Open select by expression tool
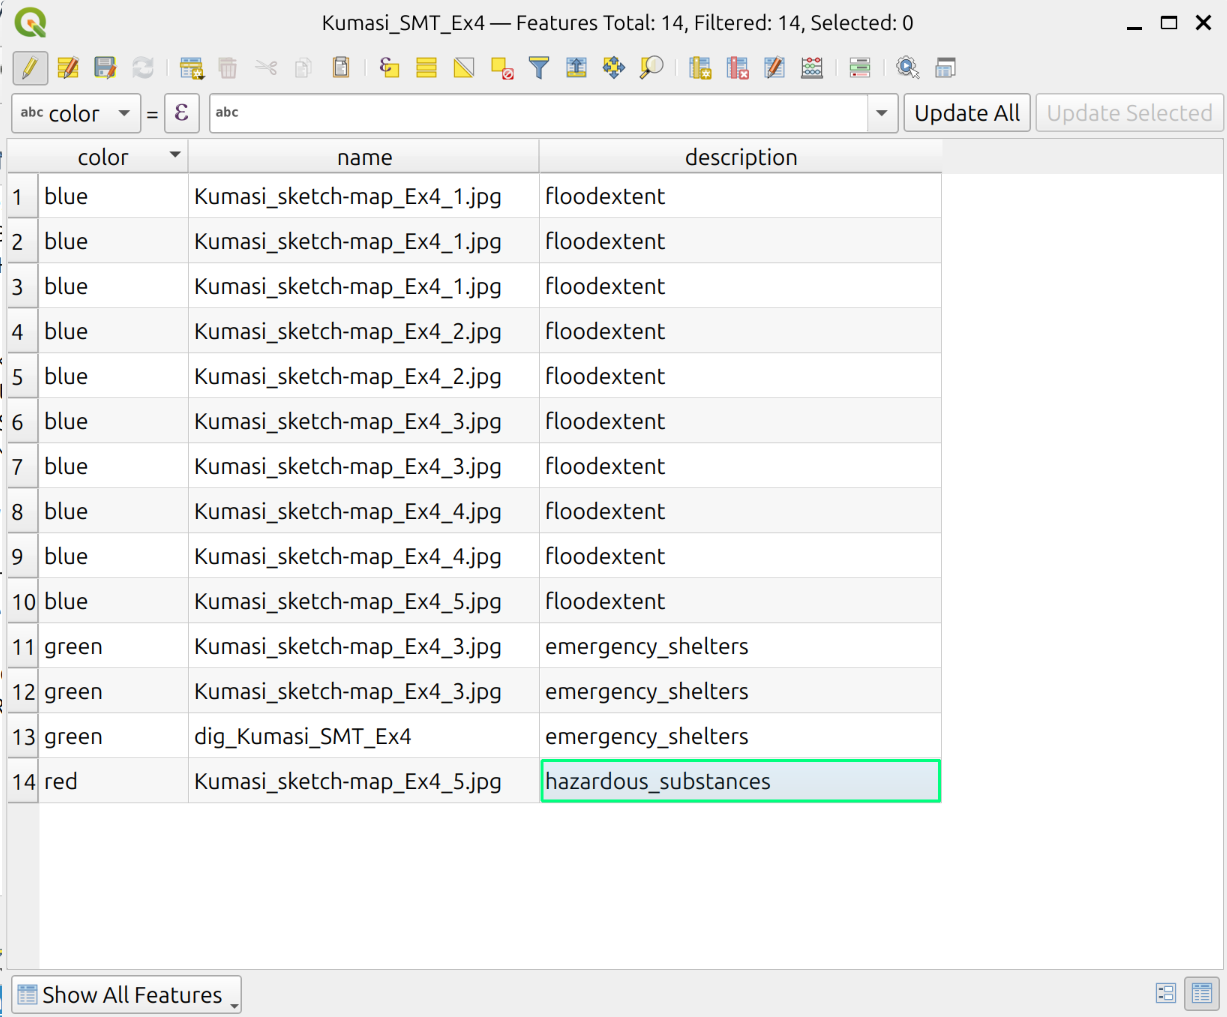1227x1017 pixels. tap(389, 68)
